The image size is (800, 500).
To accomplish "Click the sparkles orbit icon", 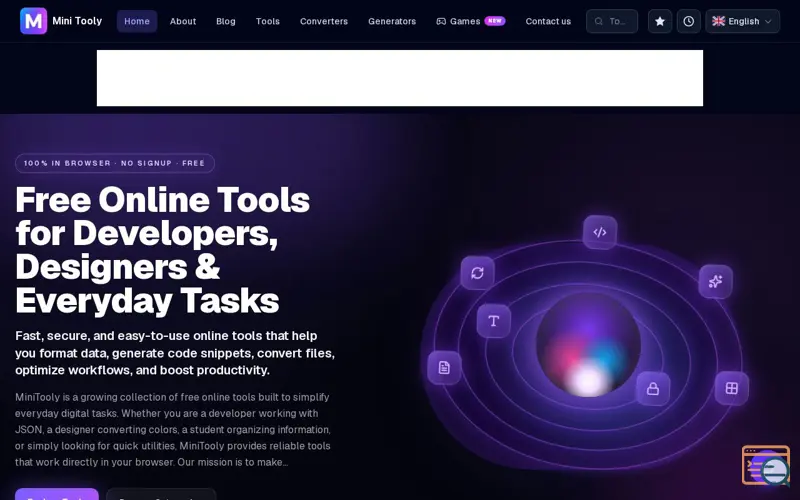I will (715, 281).
